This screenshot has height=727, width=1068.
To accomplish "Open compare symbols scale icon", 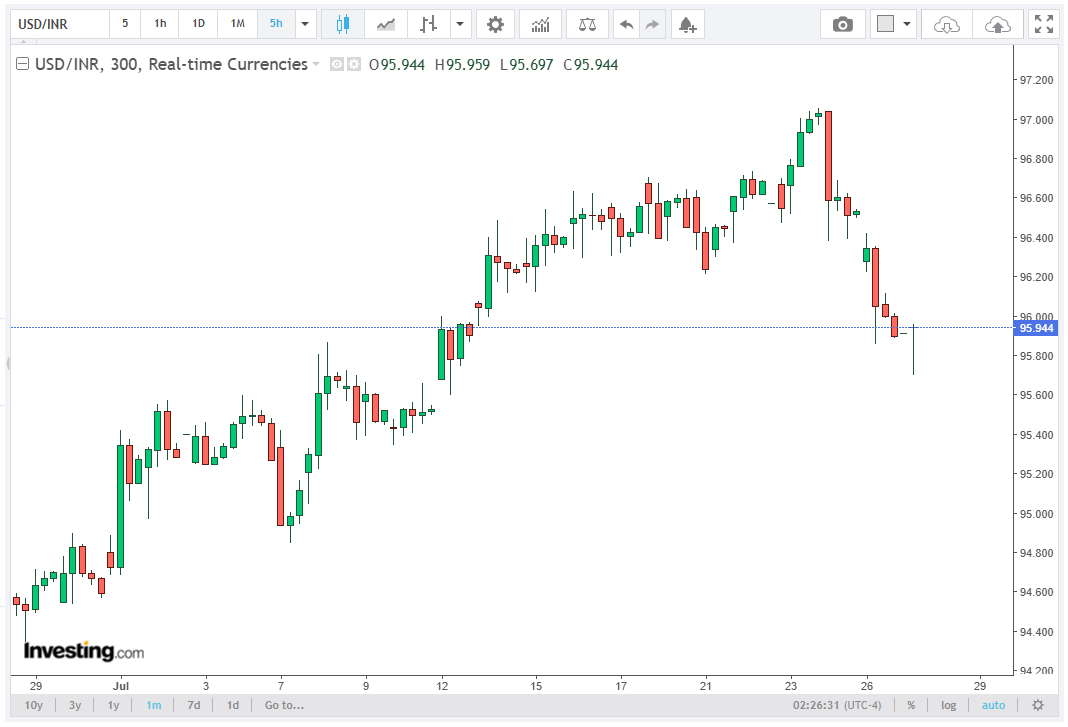I will click(x=587, y=25).
